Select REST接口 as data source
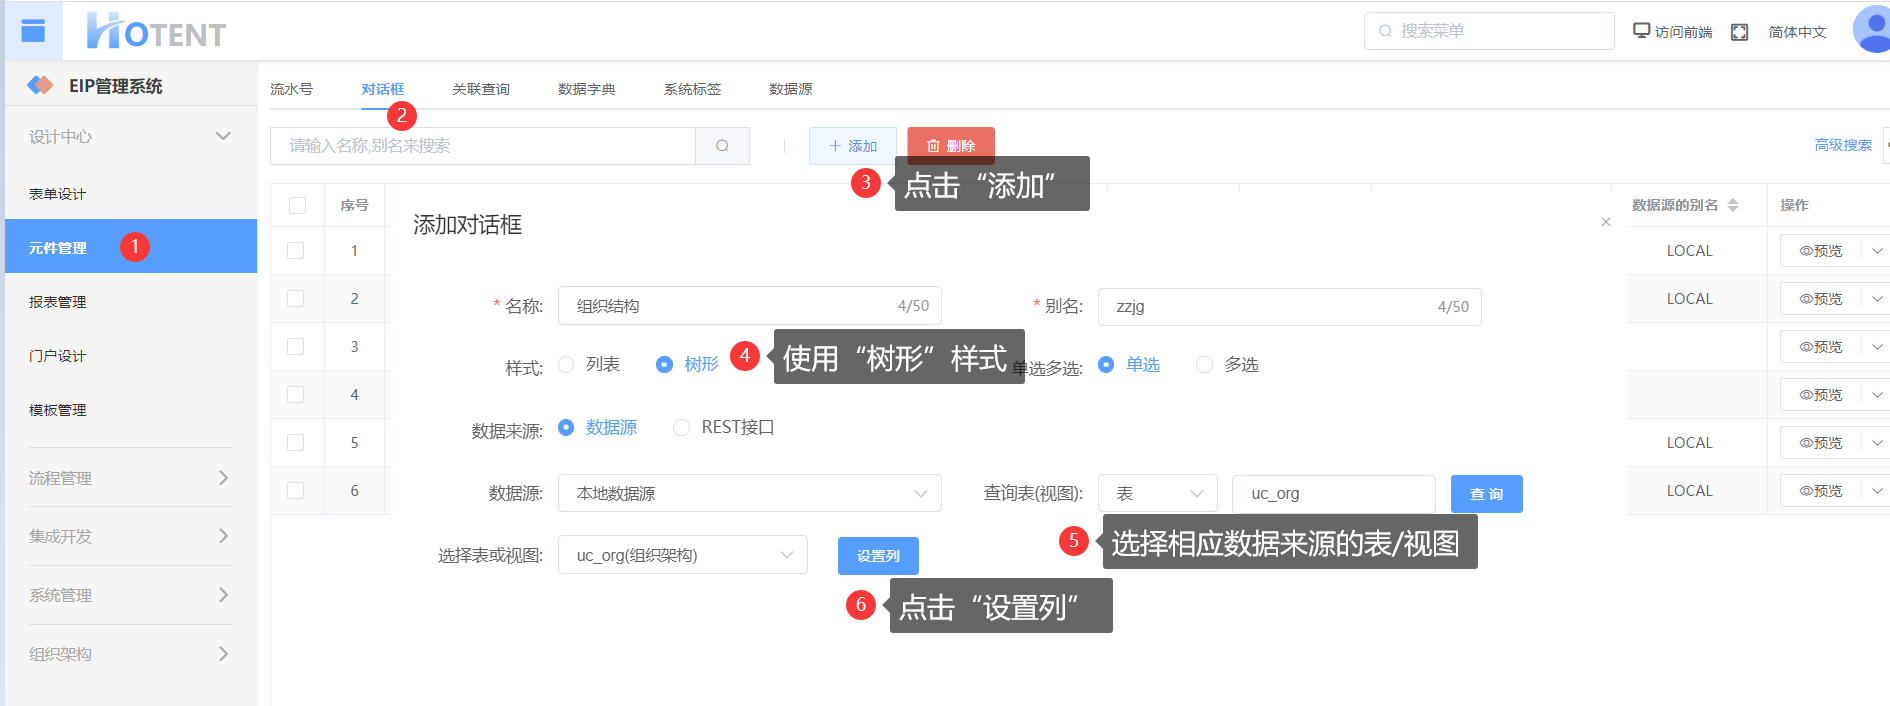 coord(681,428)
